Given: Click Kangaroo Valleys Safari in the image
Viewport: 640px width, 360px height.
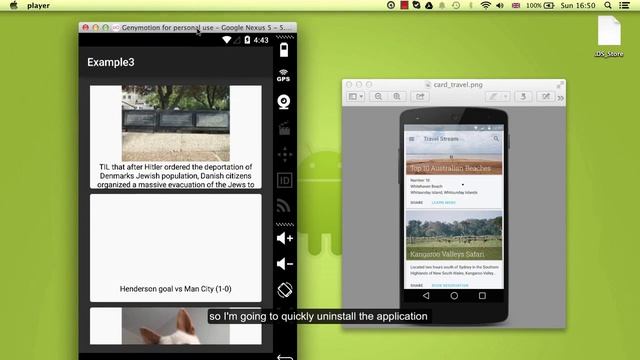Looking at the screenshot, I should coord(447,254).
